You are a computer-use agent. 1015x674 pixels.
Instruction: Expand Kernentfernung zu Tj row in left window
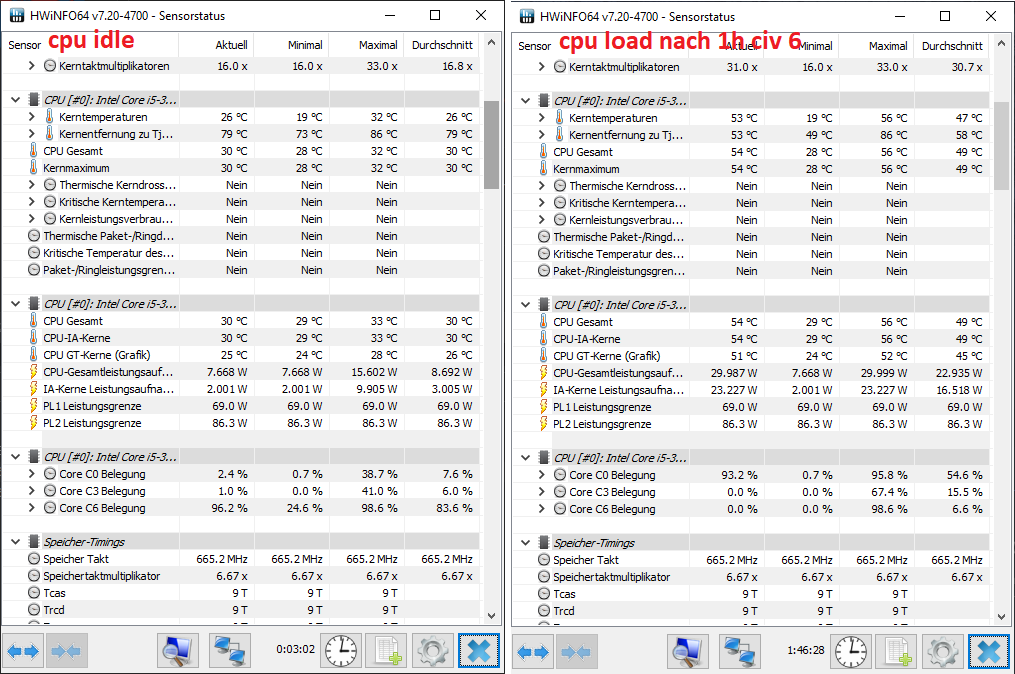pos(31,133)
